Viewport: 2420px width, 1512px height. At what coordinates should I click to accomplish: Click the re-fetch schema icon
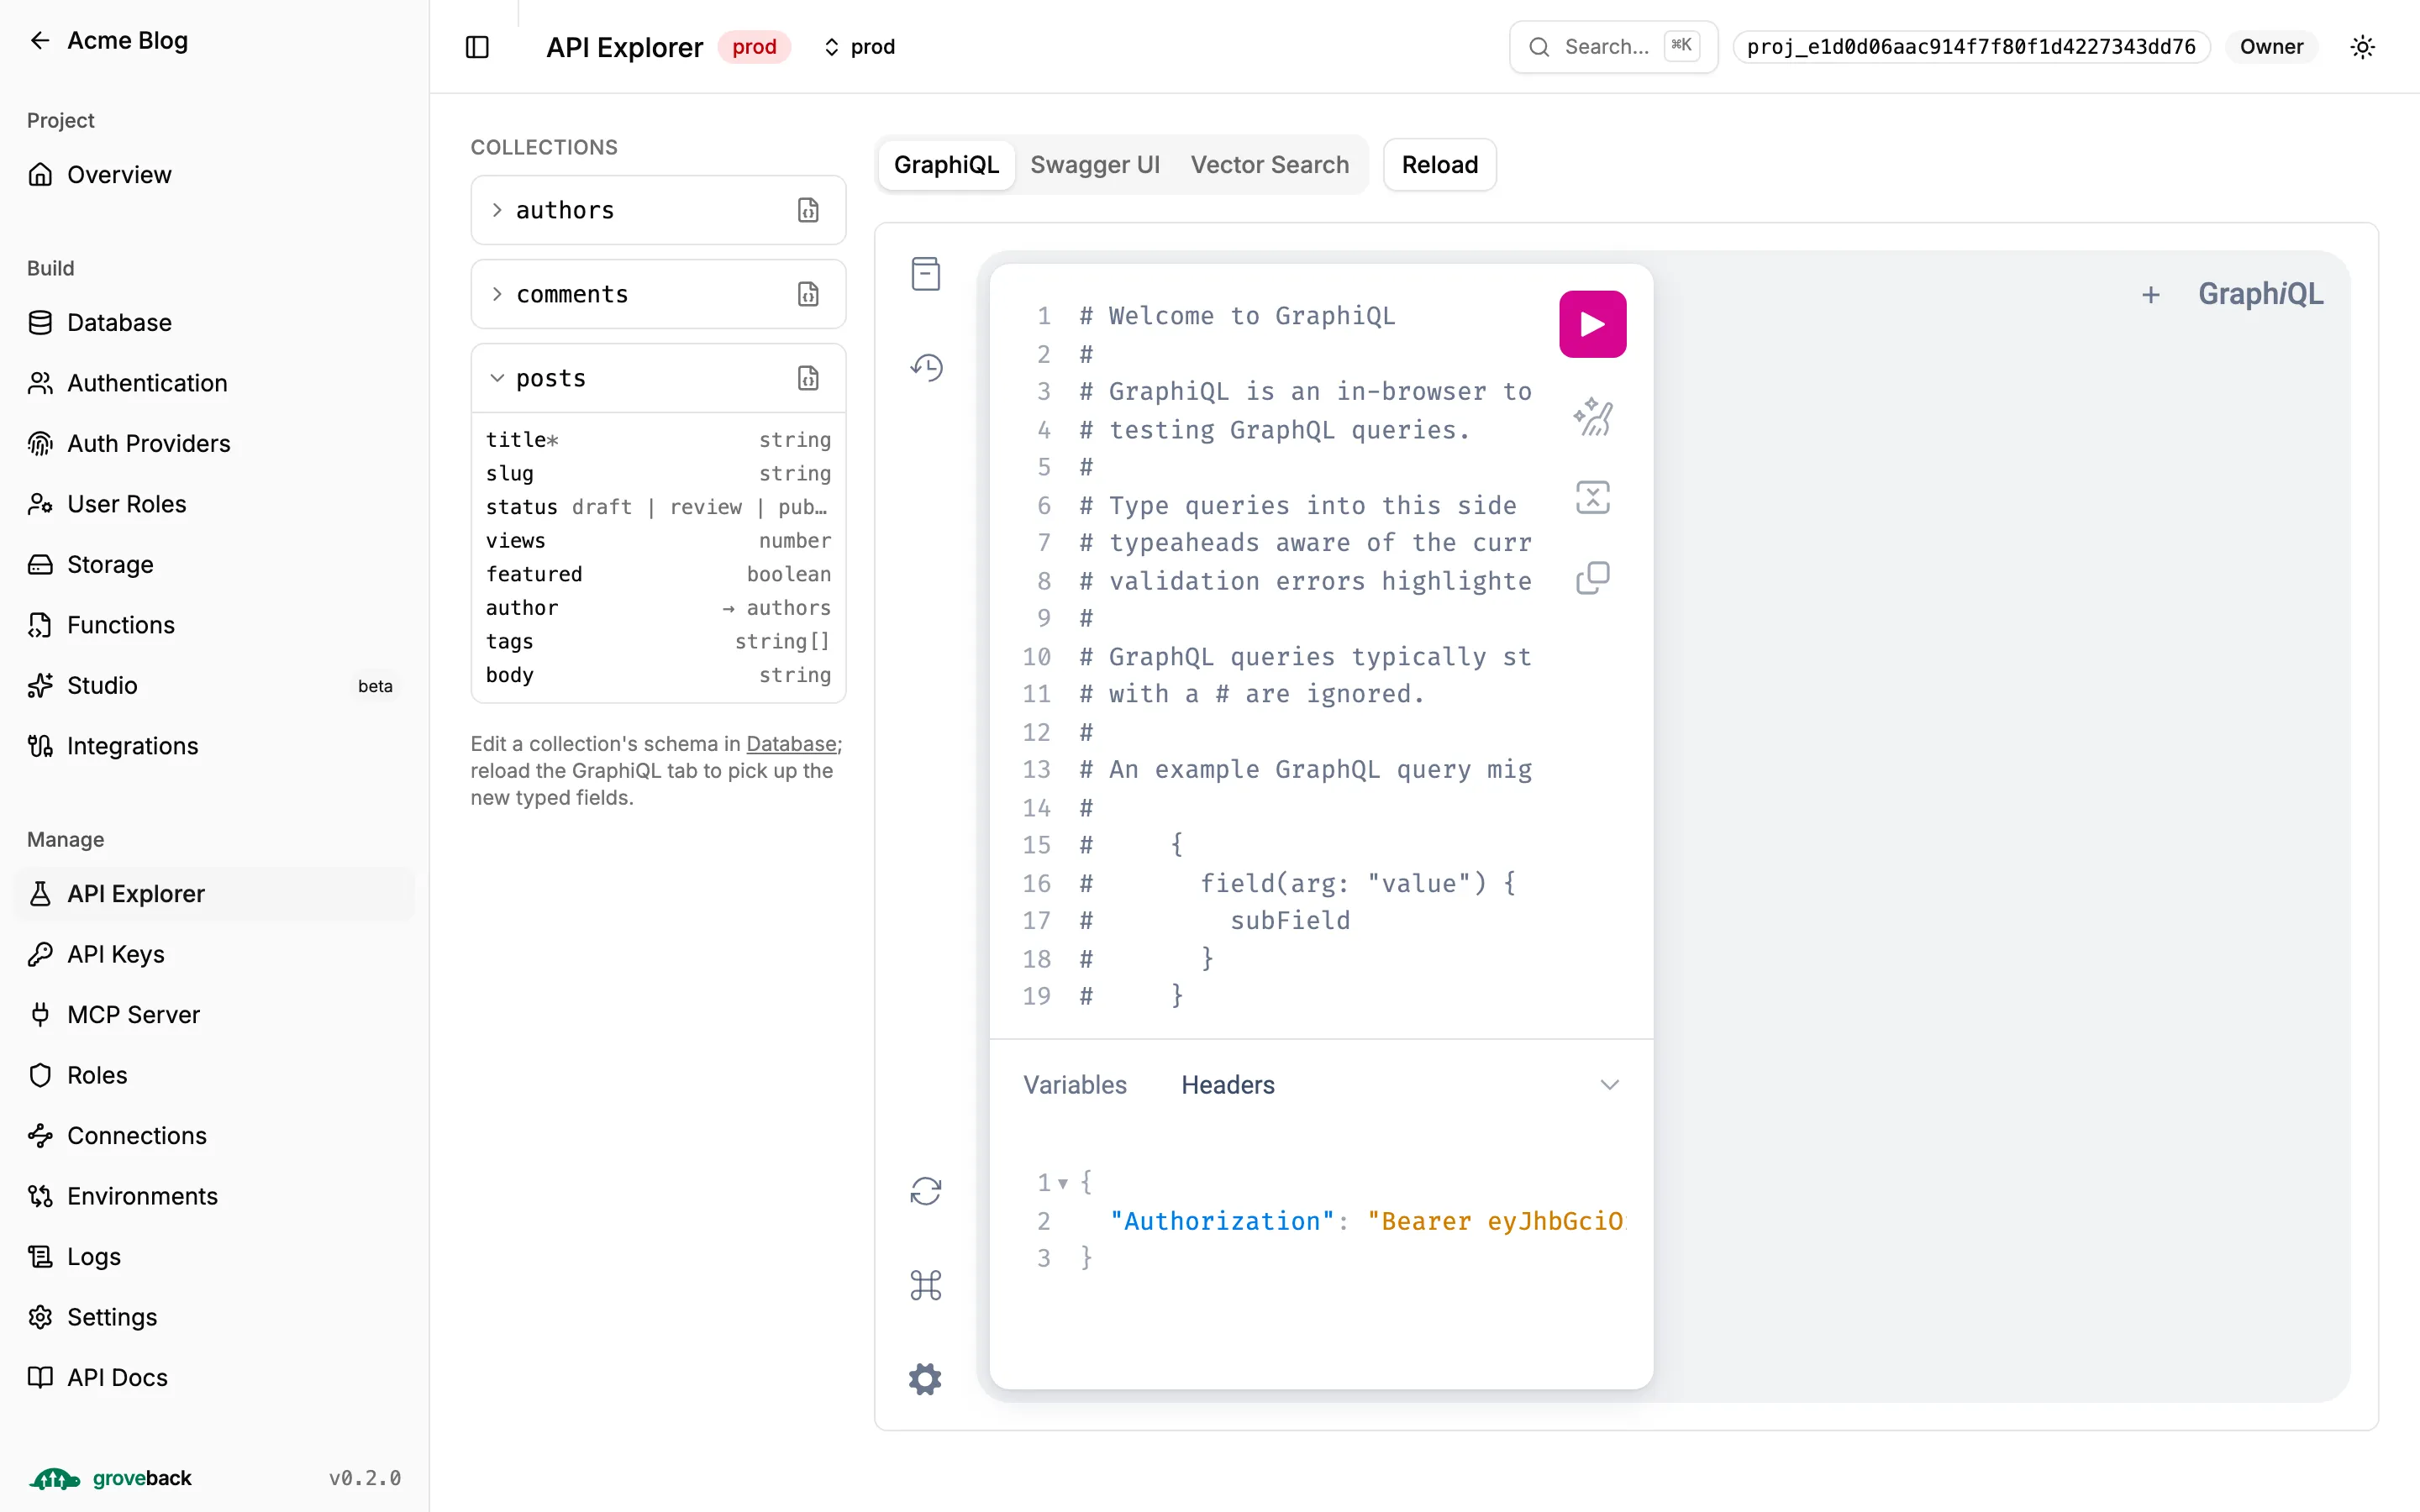[x=925, y=1191]
